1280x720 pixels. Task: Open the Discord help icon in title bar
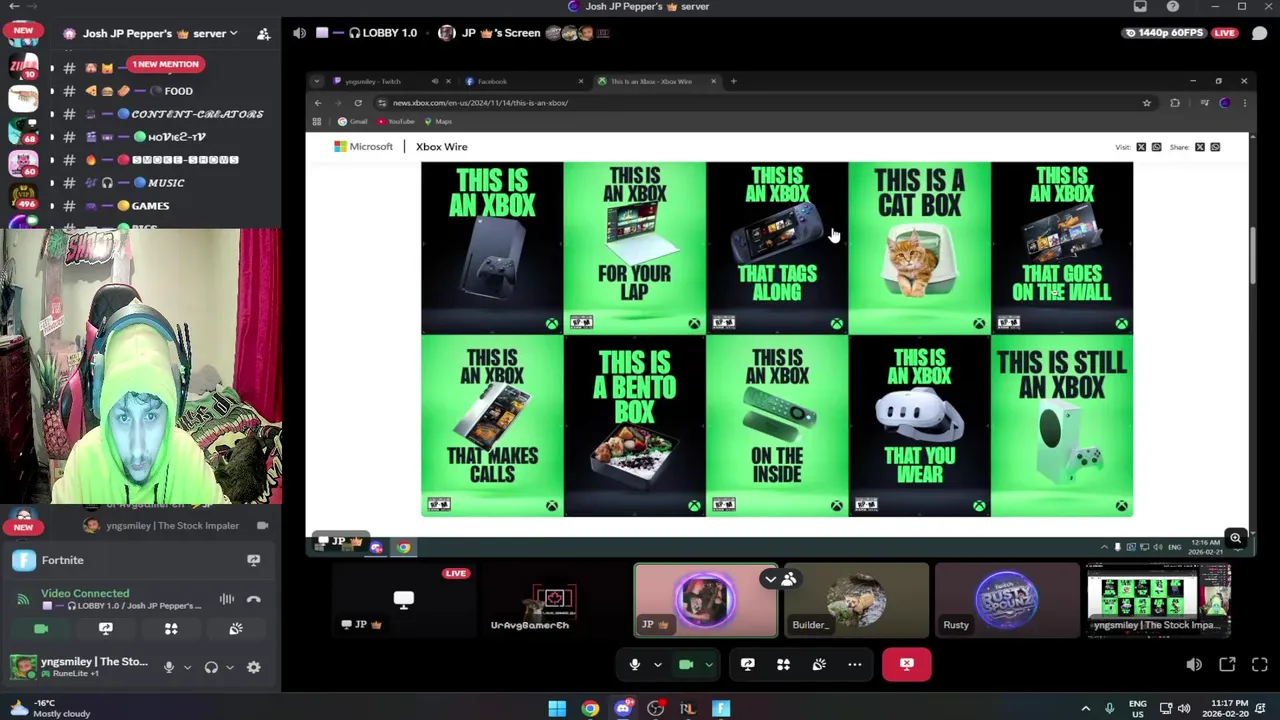coord(1173,7)
